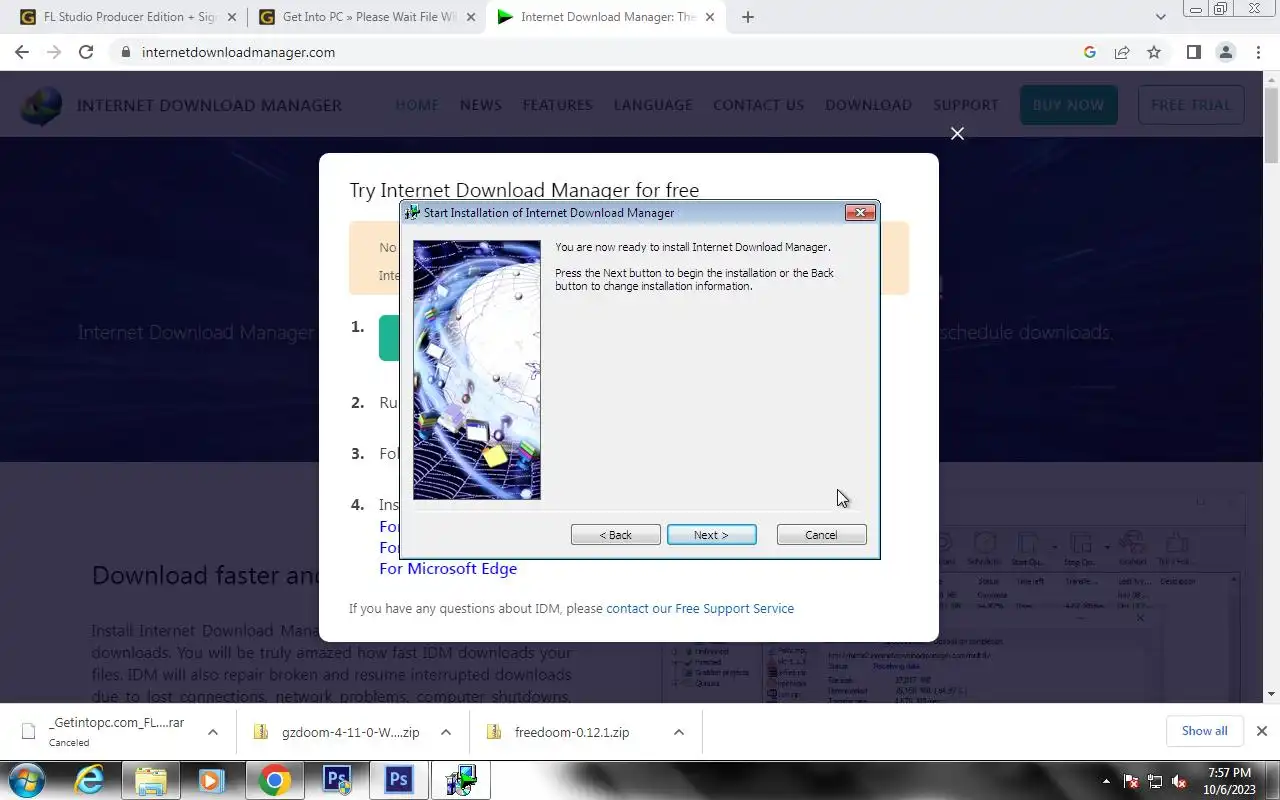Close the Get Into PC tab
The height and width of the screenshot is (800, 1280).
[471, 17]
